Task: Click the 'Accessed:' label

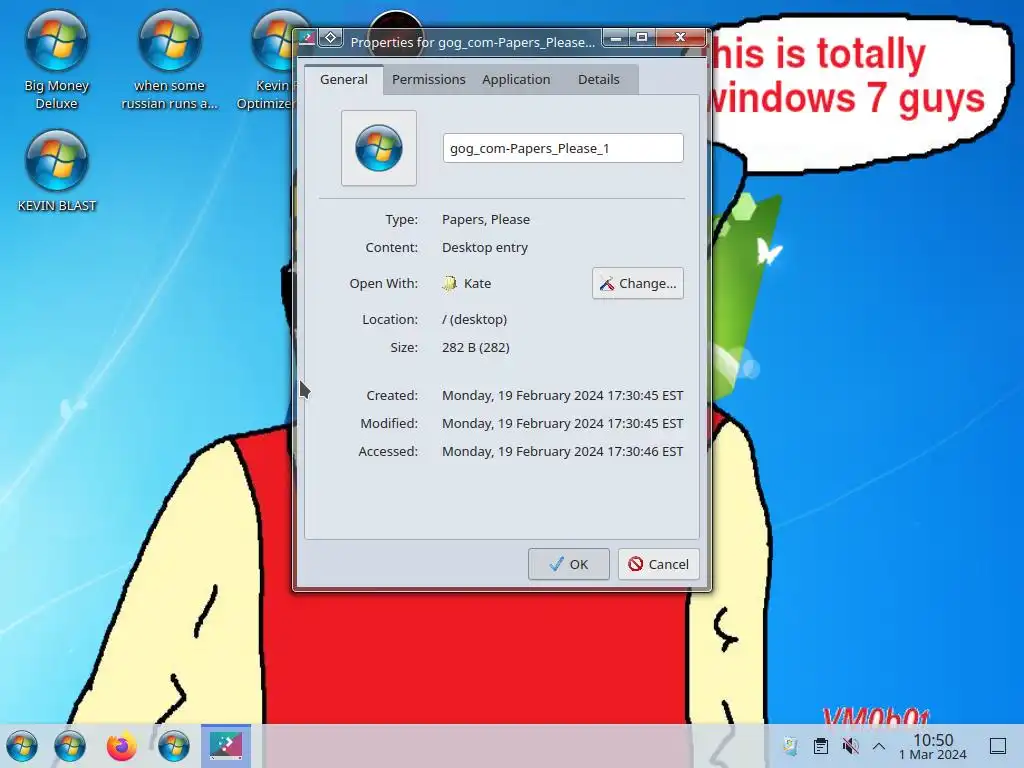Action: (388, 452)
